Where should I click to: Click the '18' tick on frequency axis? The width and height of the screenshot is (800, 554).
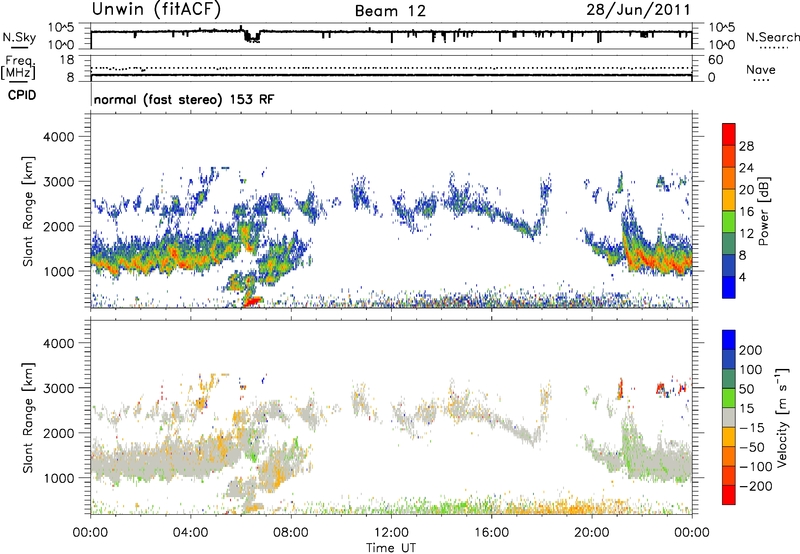tap(67, 60)
